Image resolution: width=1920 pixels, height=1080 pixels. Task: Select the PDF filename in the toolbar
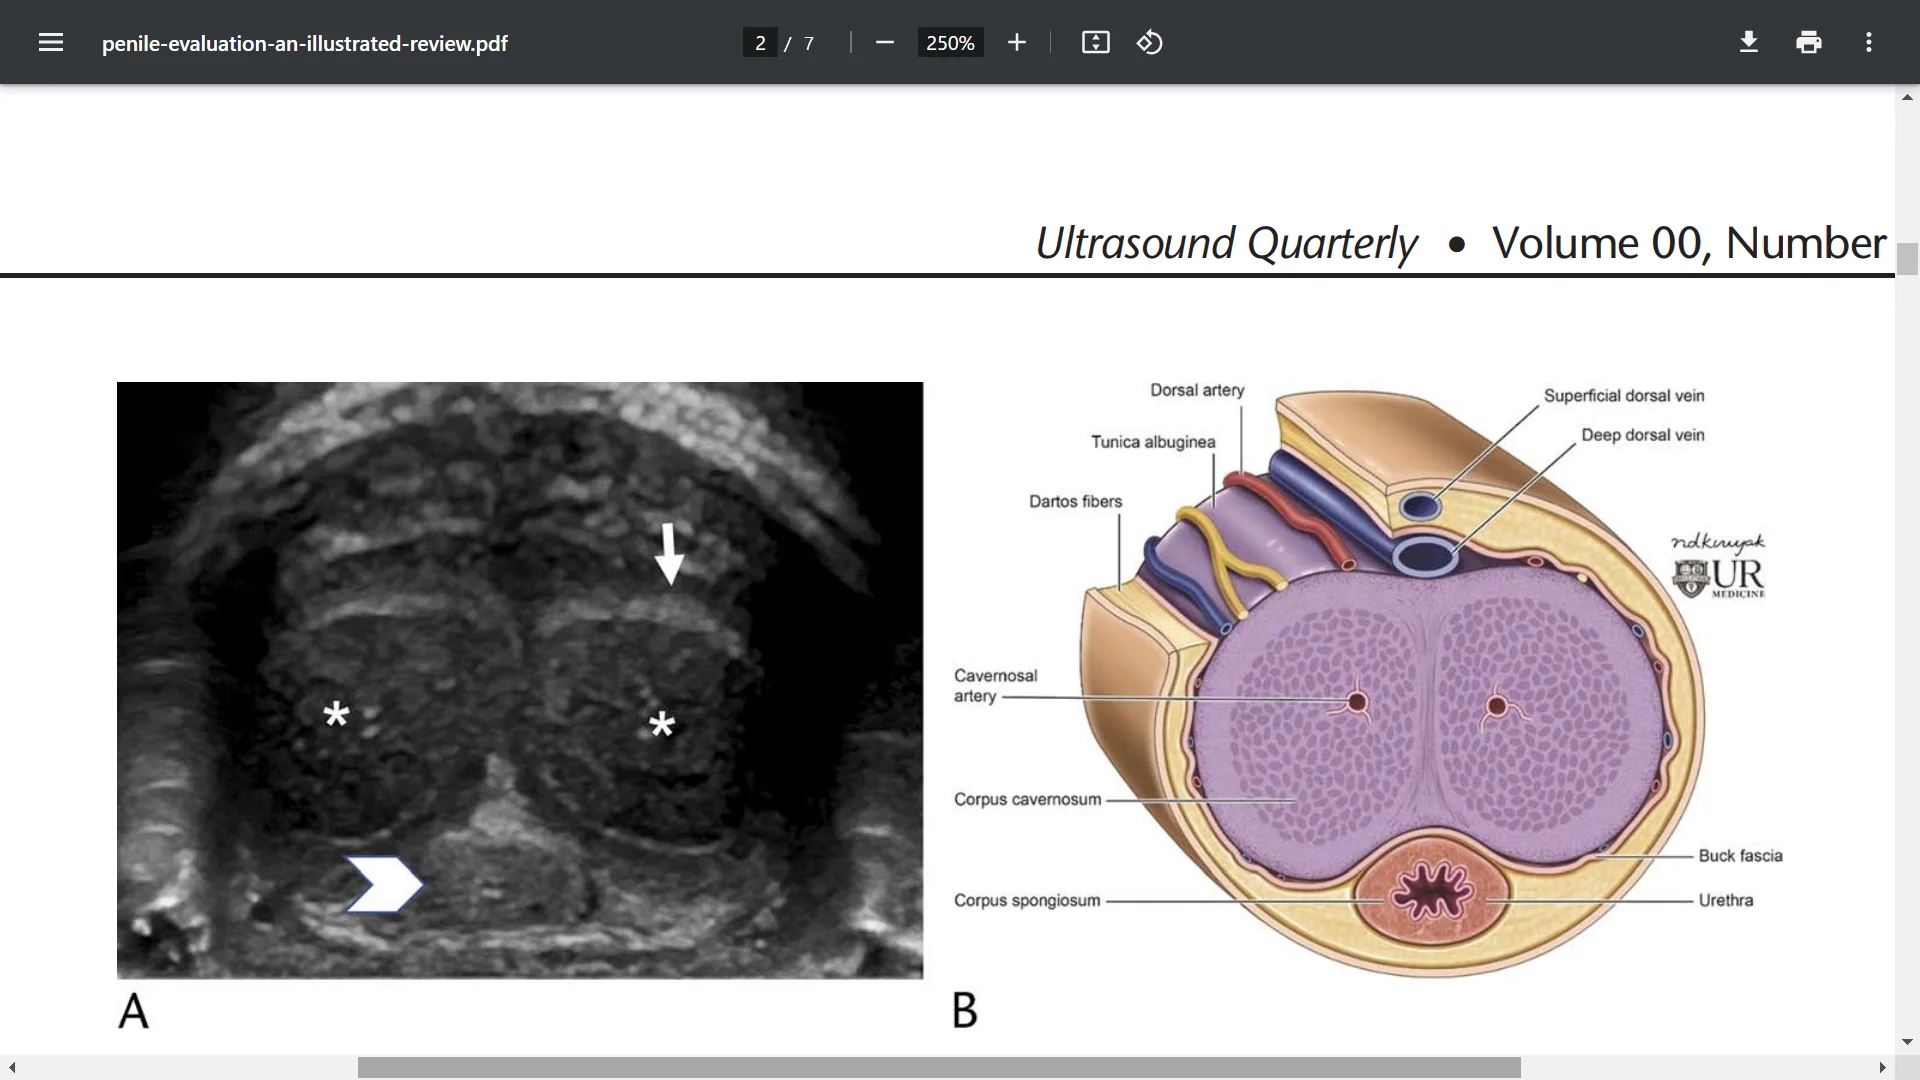tap(304, 43)
